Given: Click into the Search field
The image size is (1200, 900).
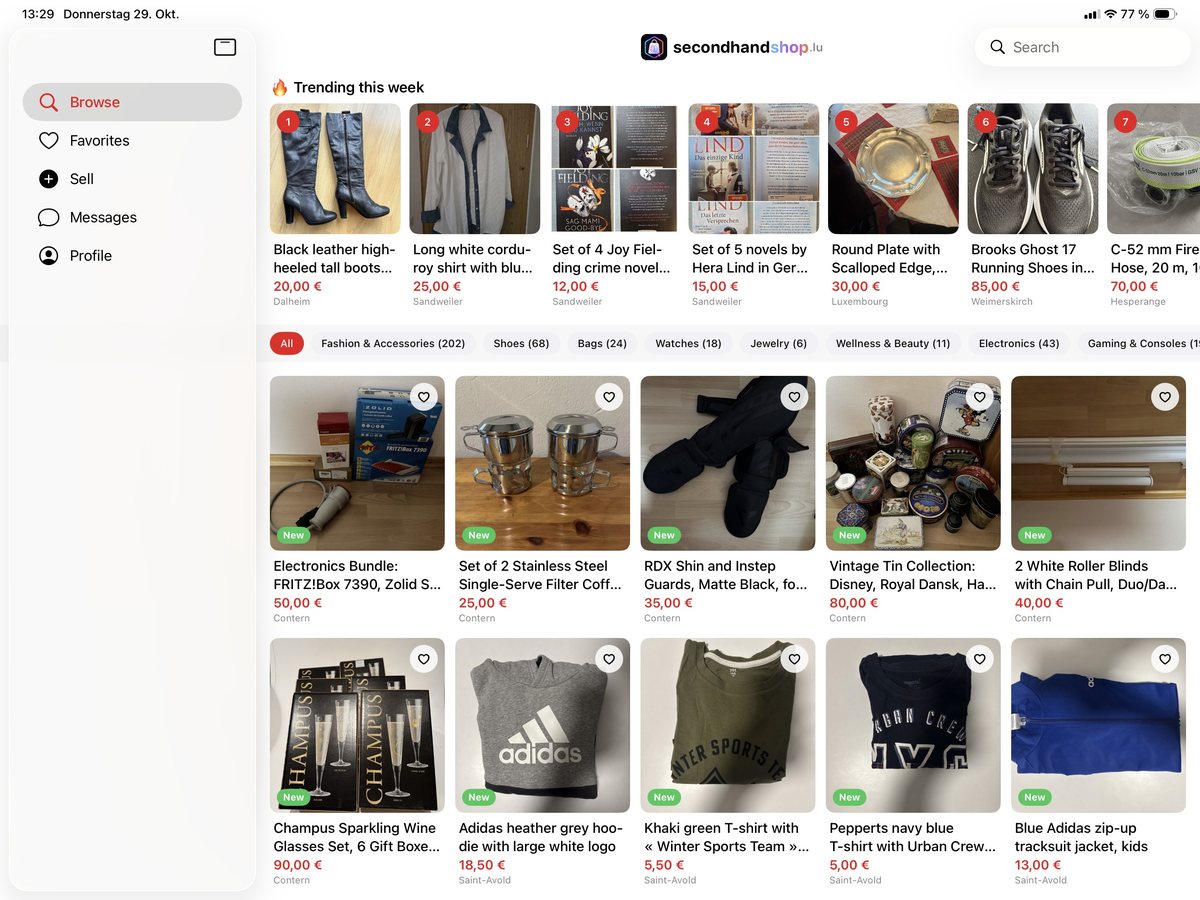Looking at the screenshot, I should coord(1082,47).
